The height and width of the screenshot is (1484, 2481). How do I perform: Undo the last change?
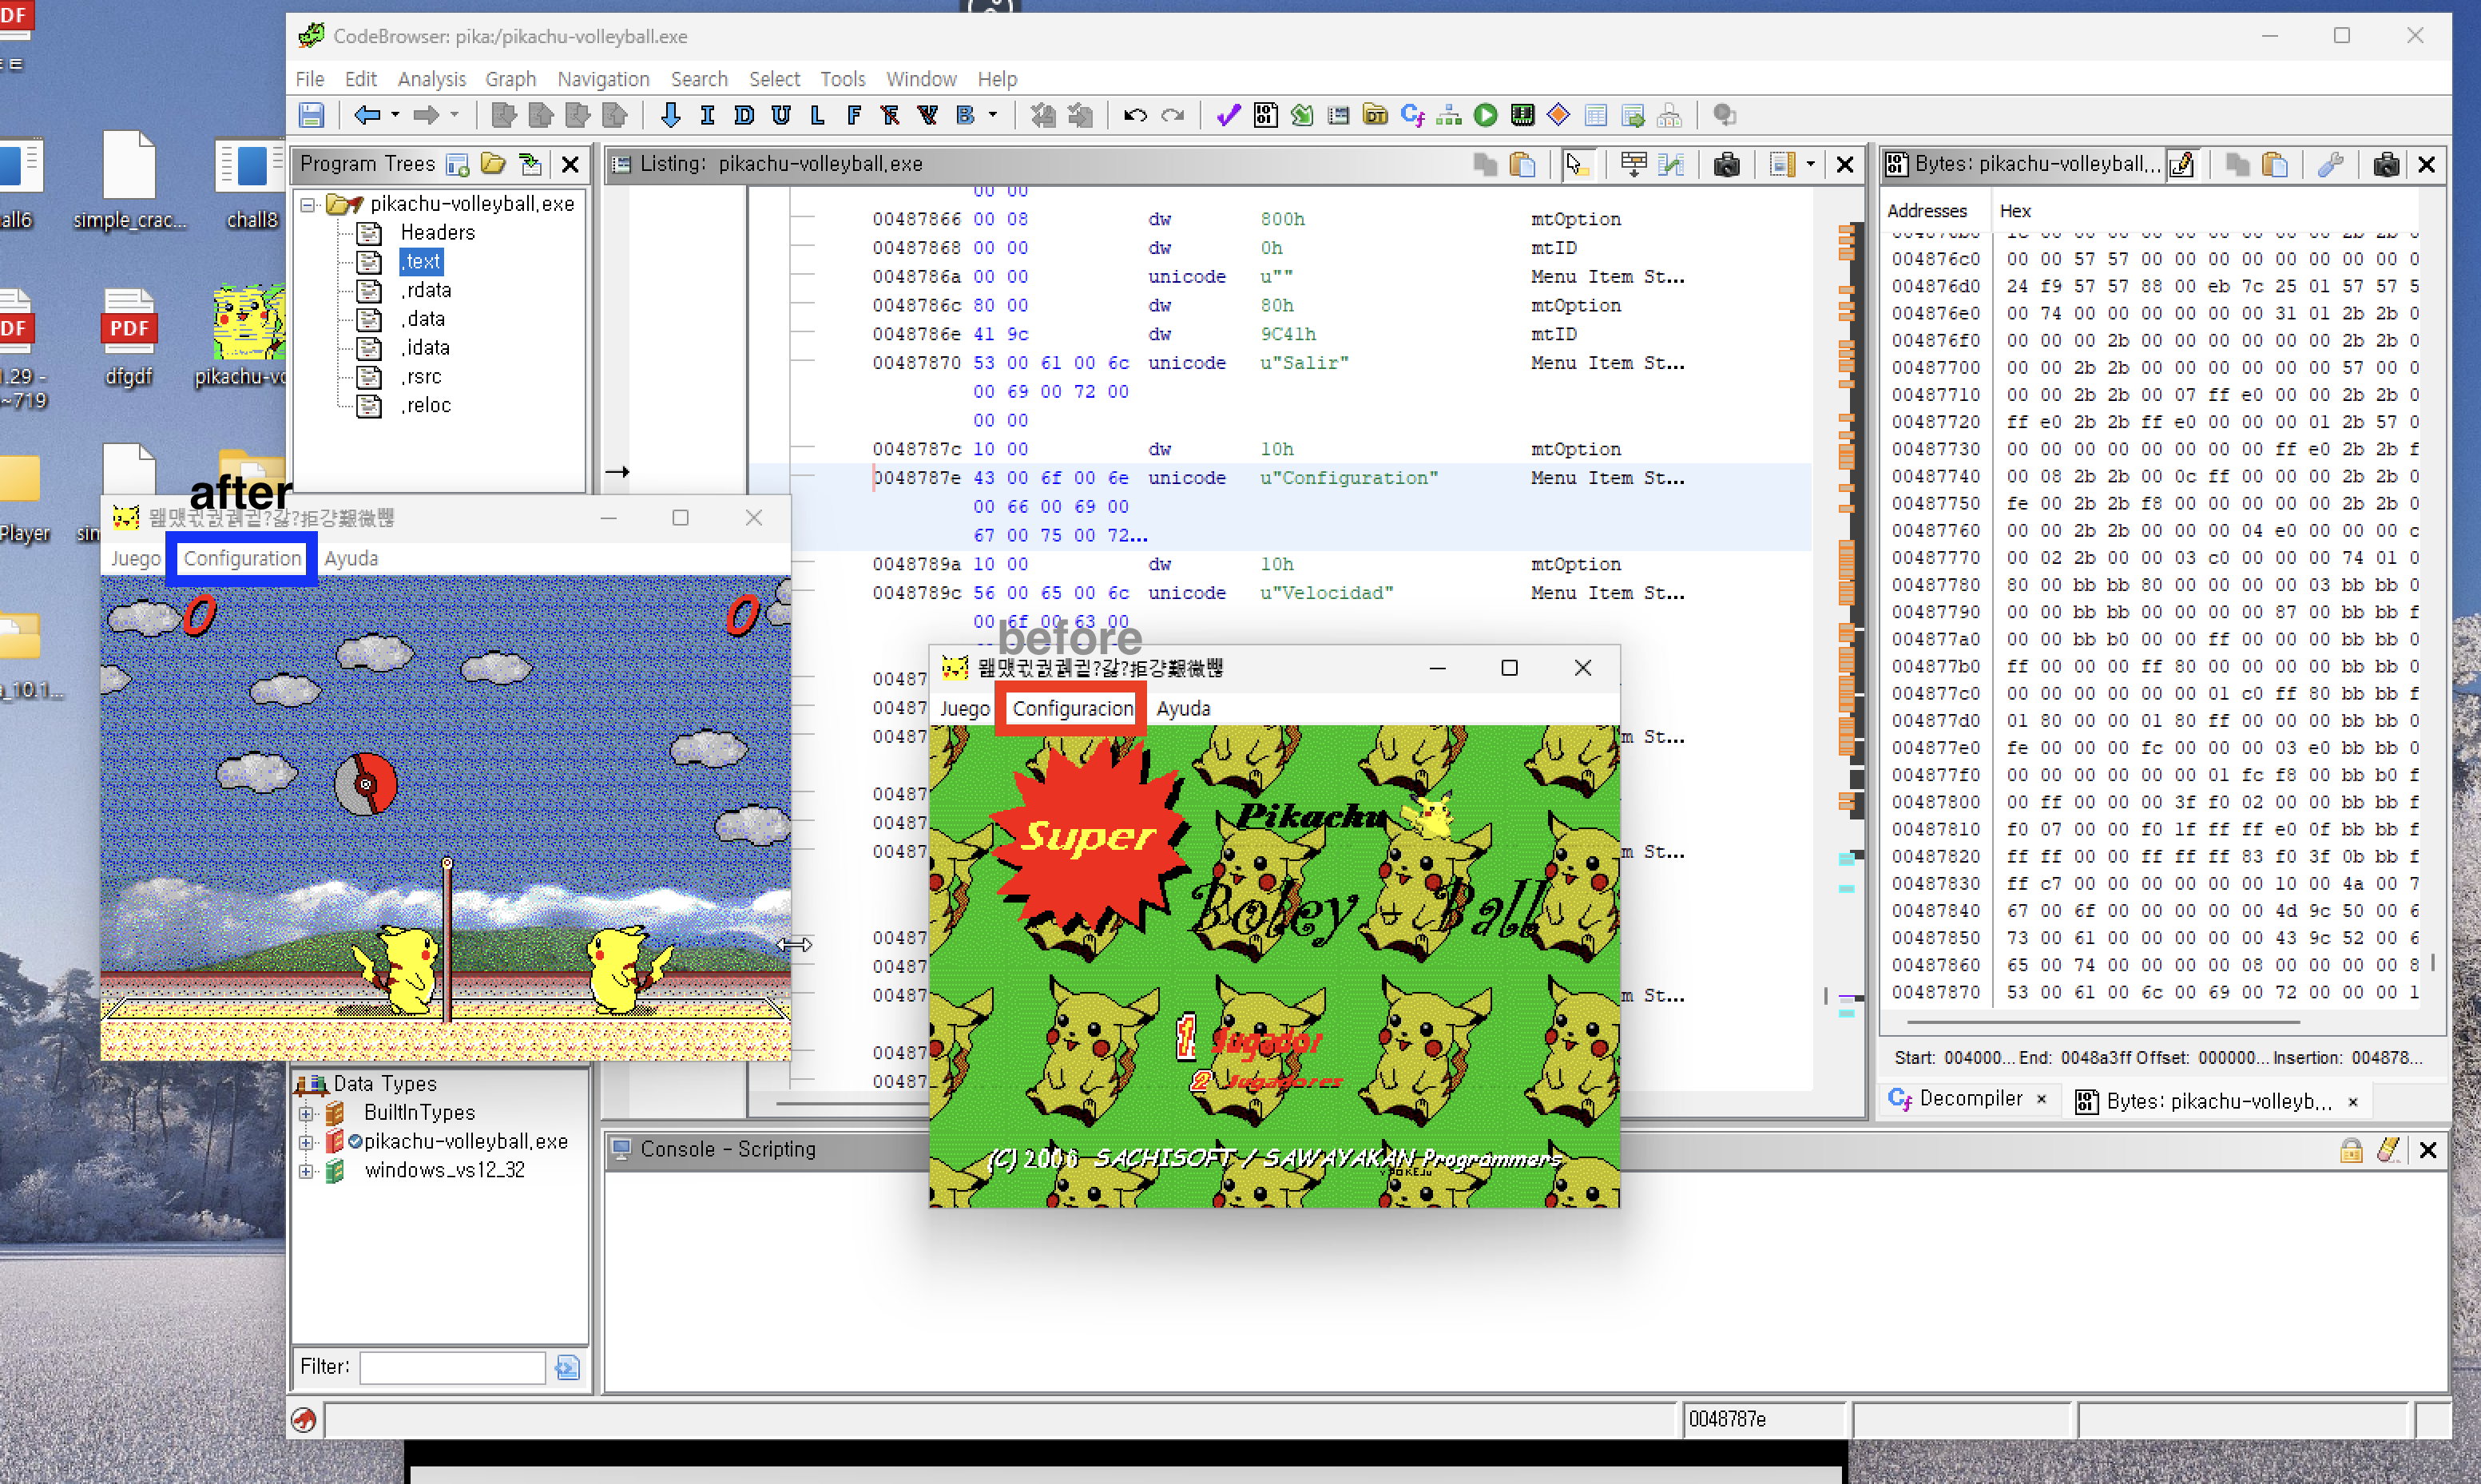coord(1135,116)
